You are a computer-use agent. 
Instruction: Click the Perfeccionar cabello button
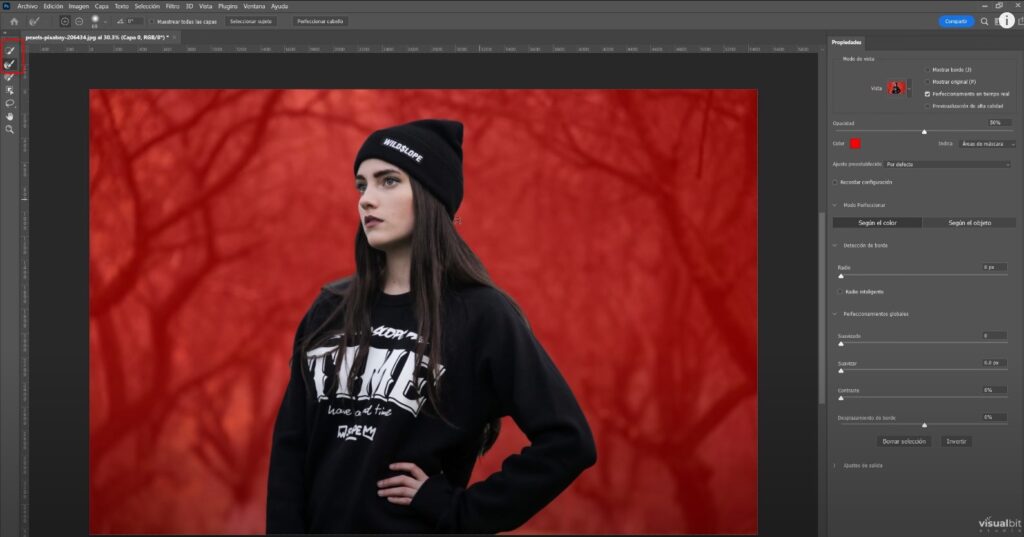320,21
